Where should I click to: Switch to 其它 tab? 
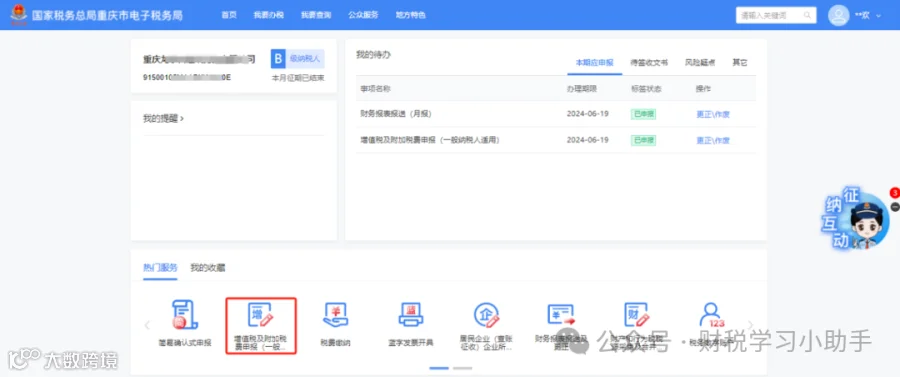740,63
